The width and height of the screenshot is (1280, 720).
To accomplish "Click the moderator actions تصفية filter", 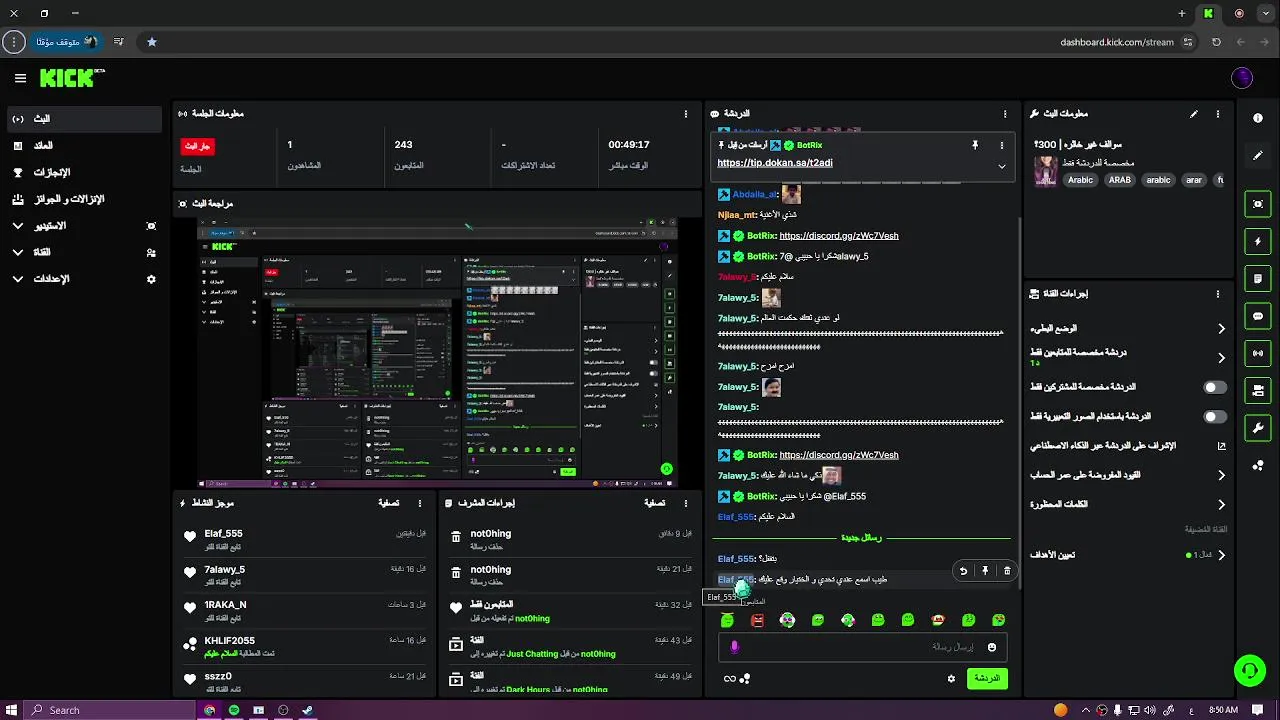I will point(654,503).
